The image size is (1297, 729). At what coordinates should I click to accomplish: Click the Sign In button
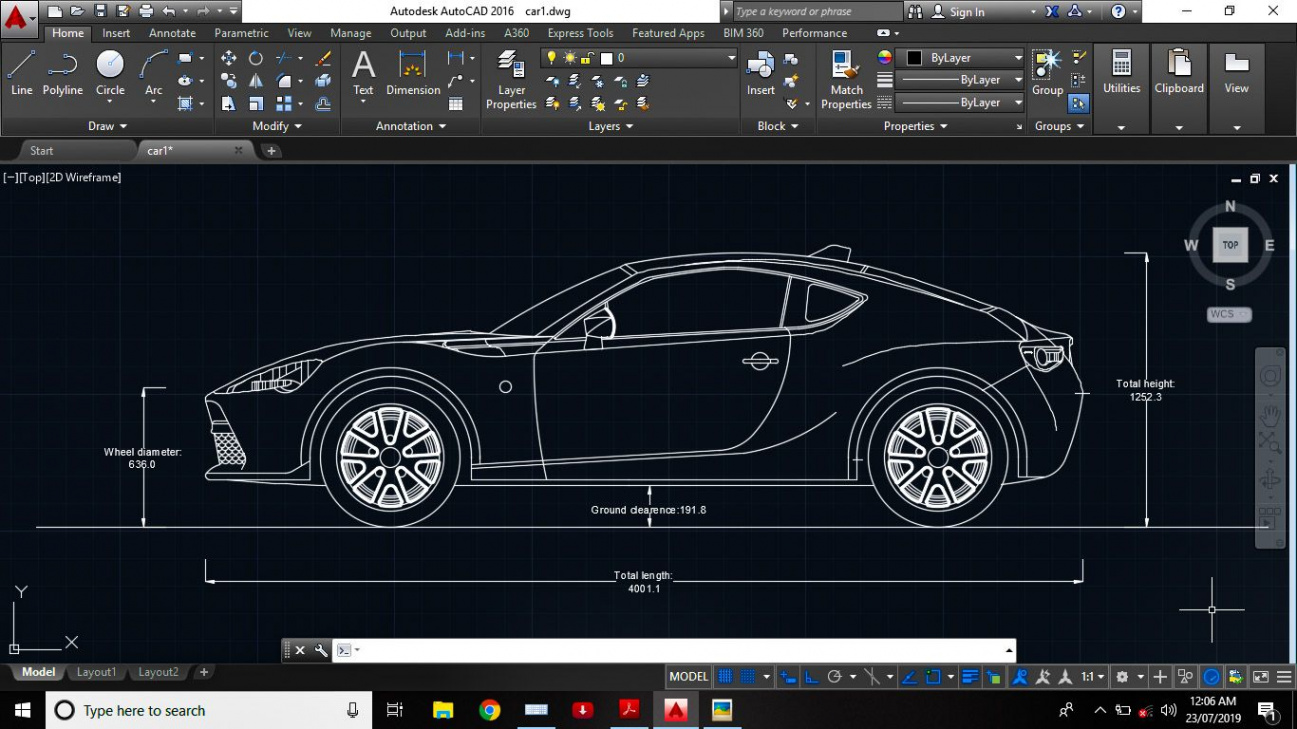point(958,12)
